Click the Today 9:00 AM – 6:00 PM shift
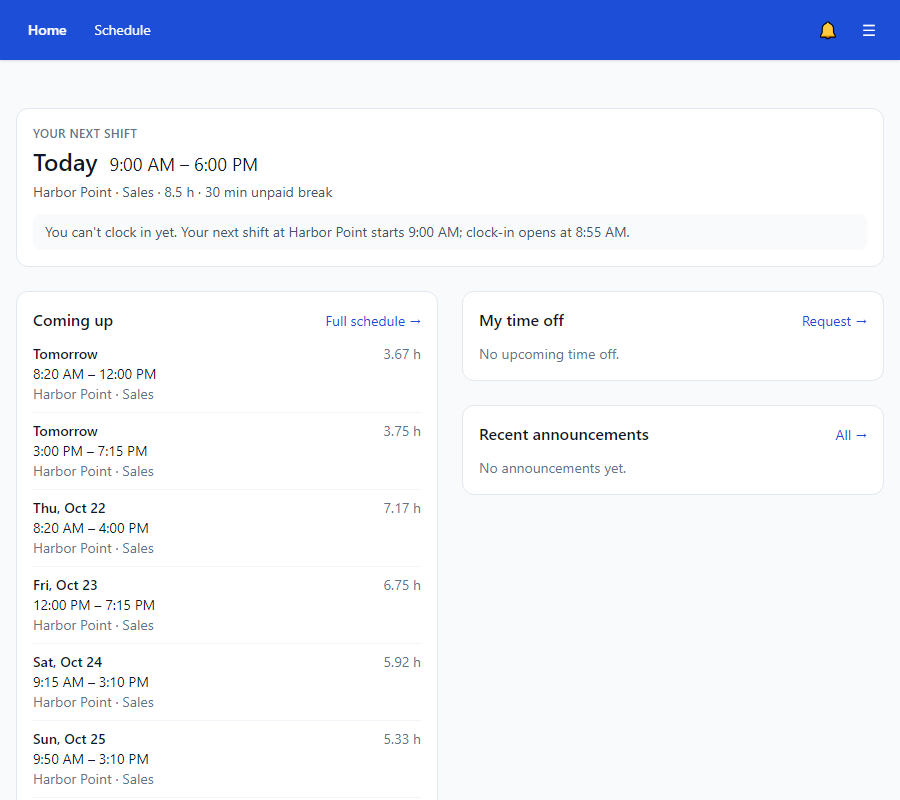Viewport: 900px width, 800px height. [145, 164]
